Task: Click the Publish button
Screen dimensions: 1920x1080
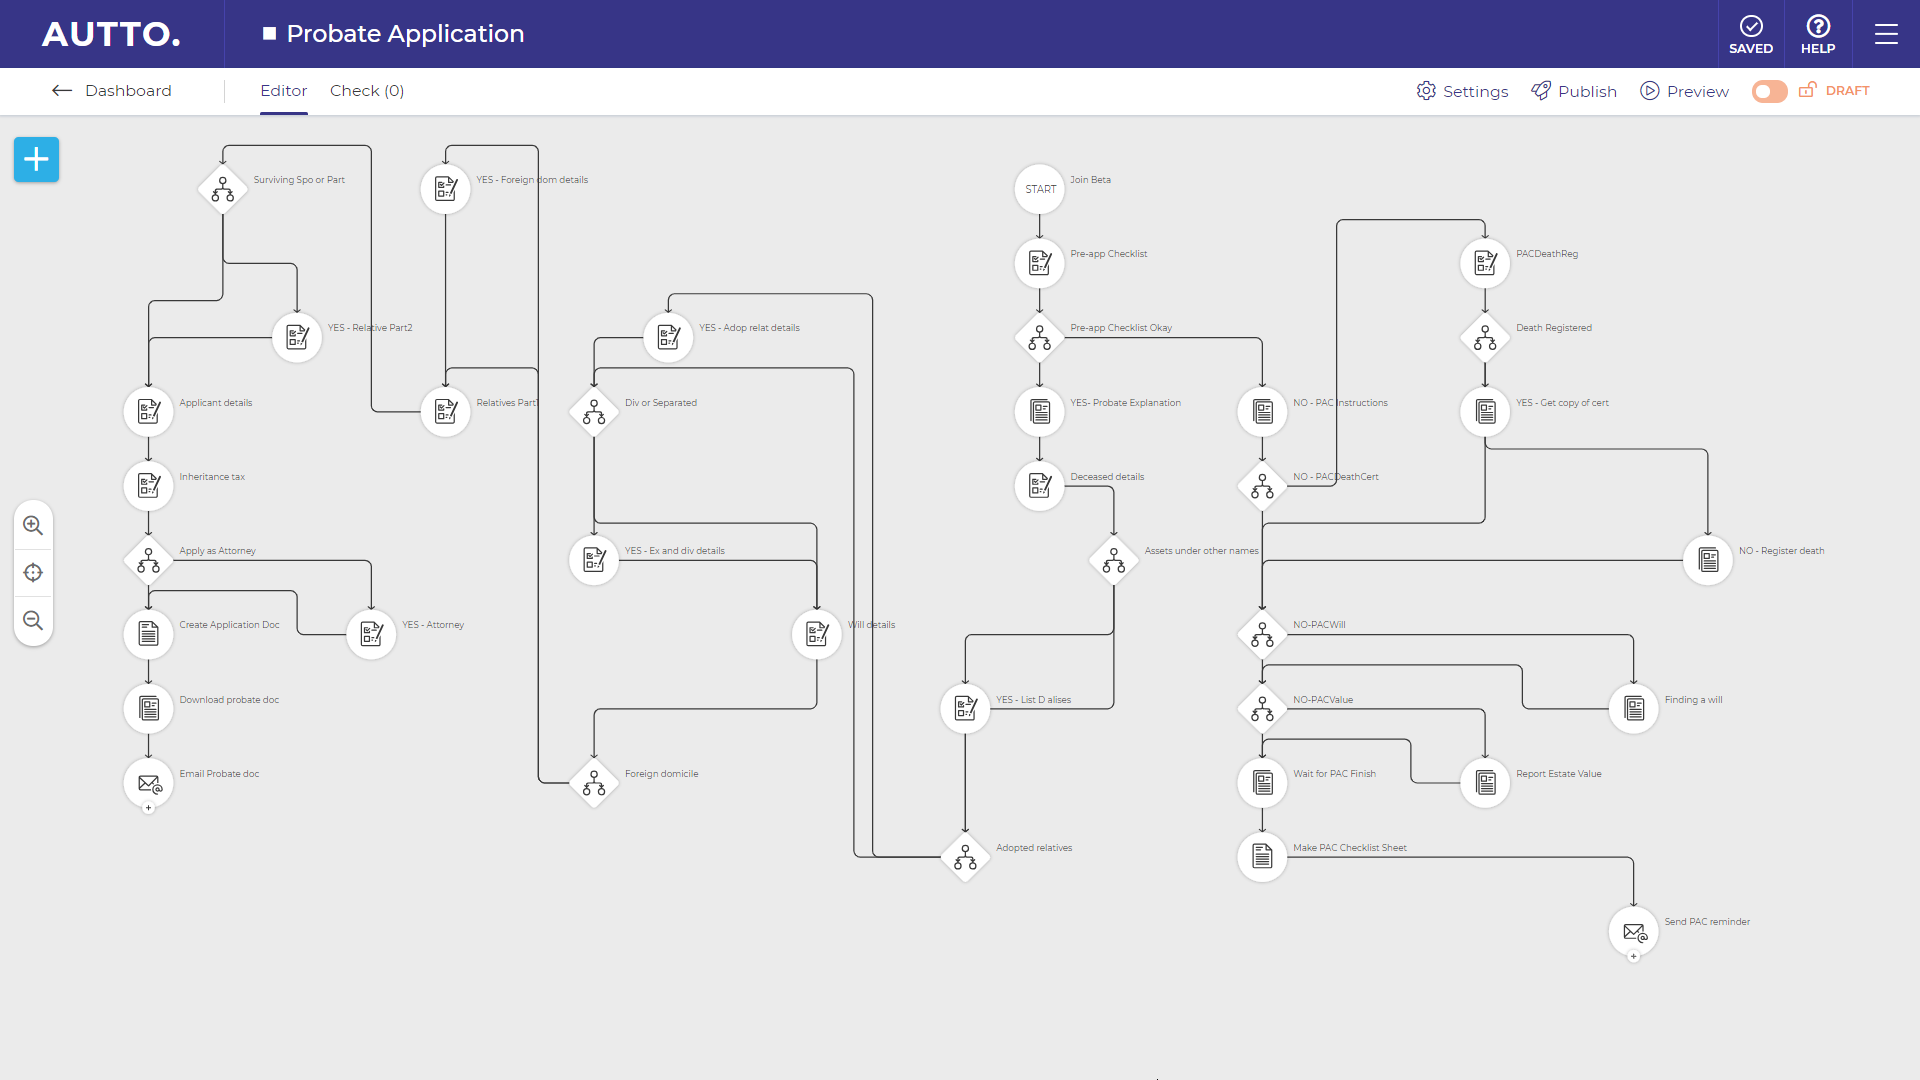Action: (1574, 91)
